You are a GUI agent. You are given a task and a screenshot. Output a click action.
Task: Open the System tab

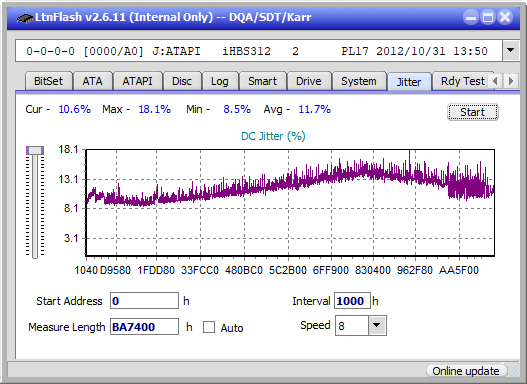pos(359,81)
